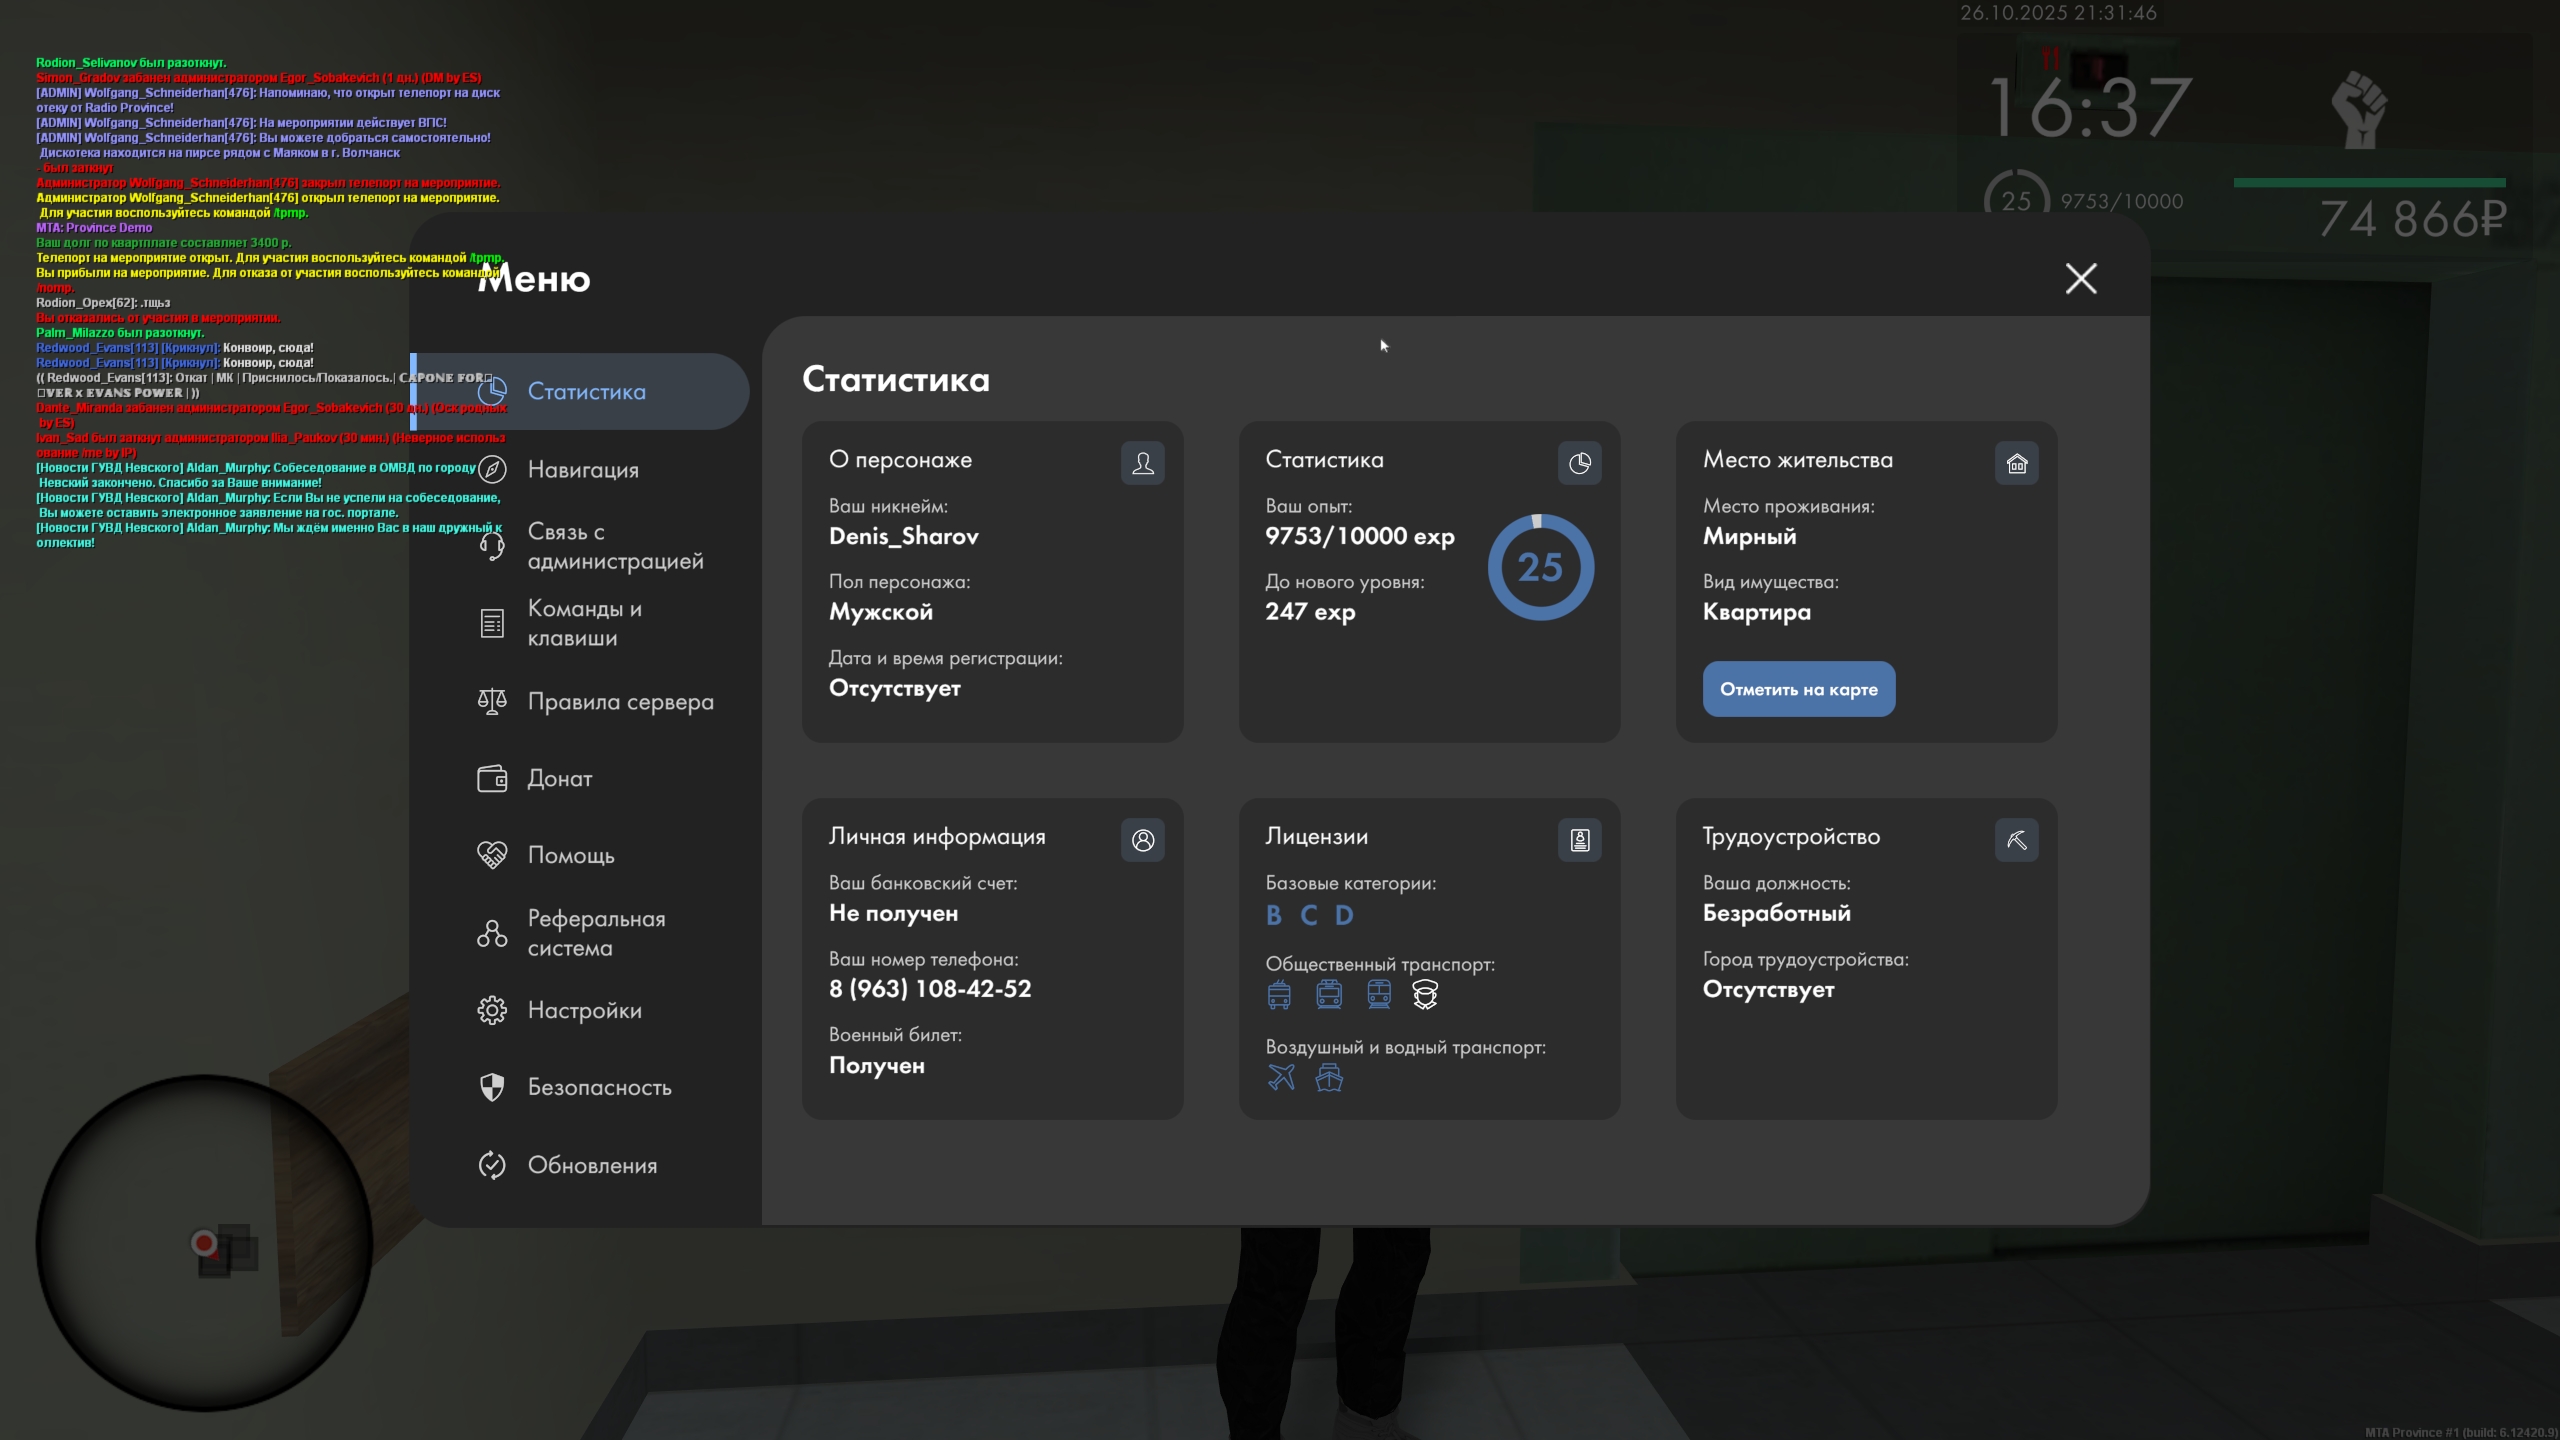The height and width of the screenshot is (1440, 2560).
Task: Select Настройки in the sidebar
Action: click(584, 1010)
